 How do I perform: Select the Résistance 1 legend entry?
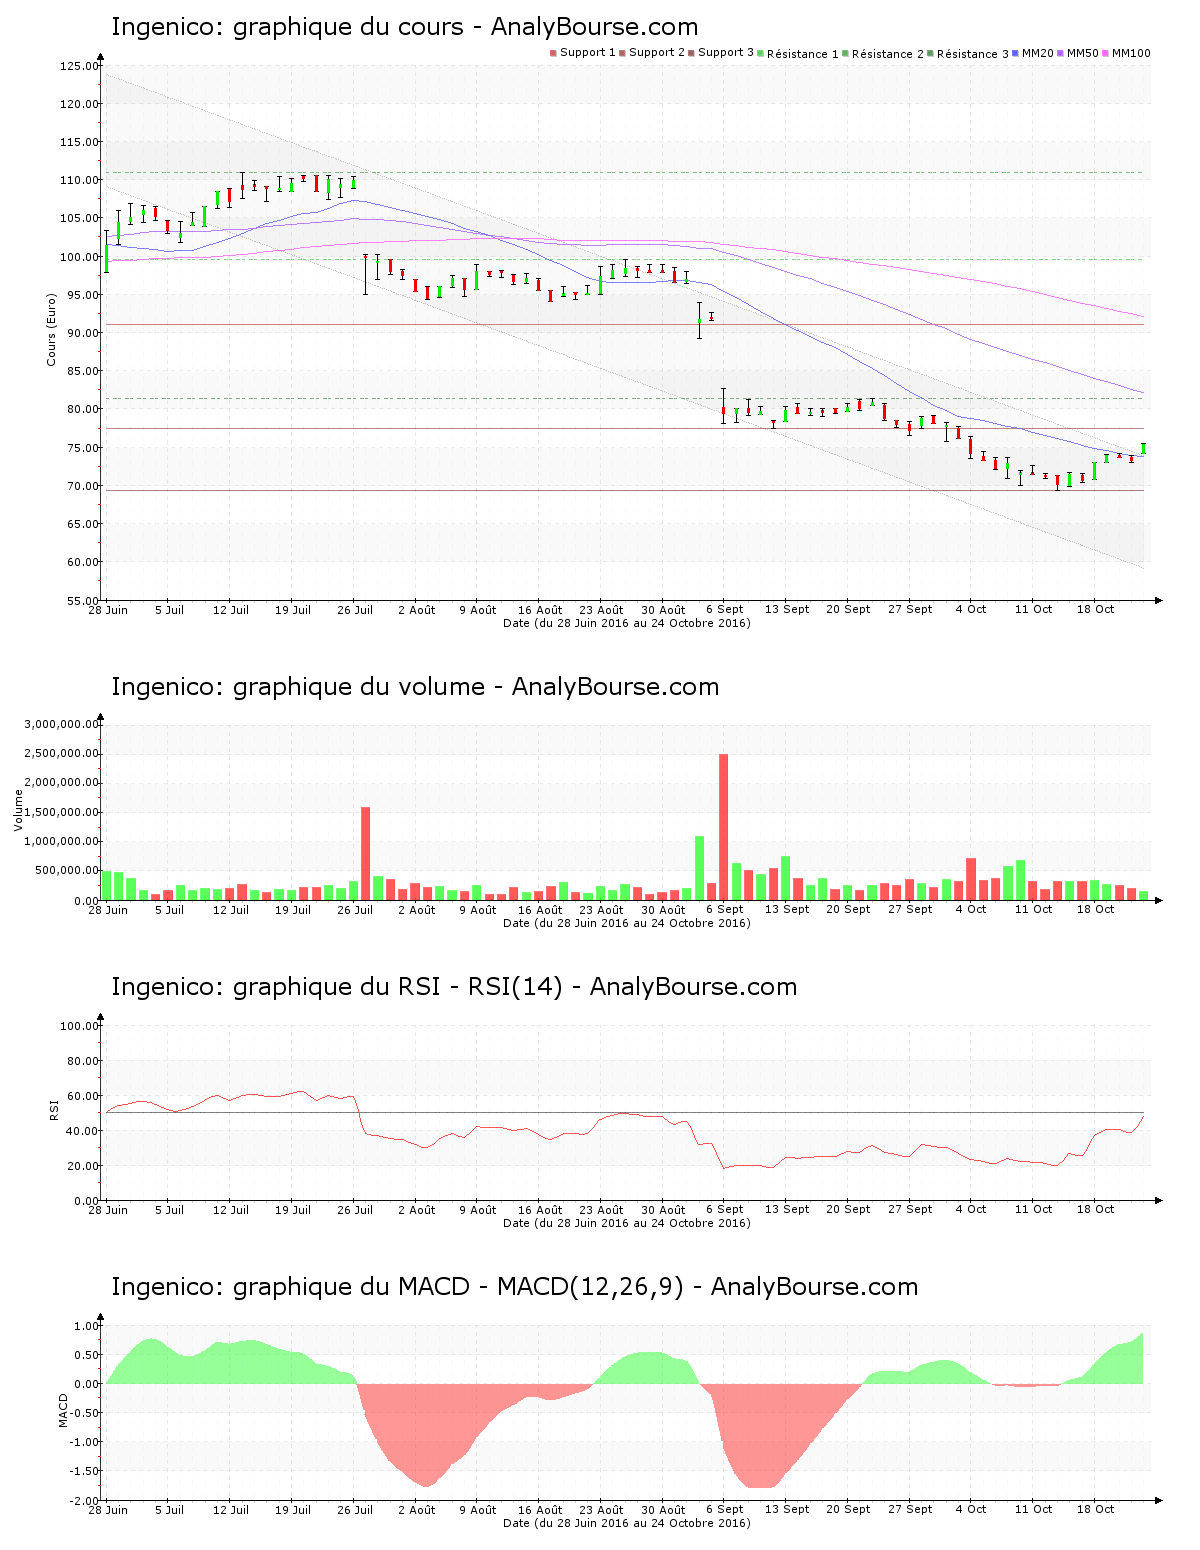pos(798,53)
